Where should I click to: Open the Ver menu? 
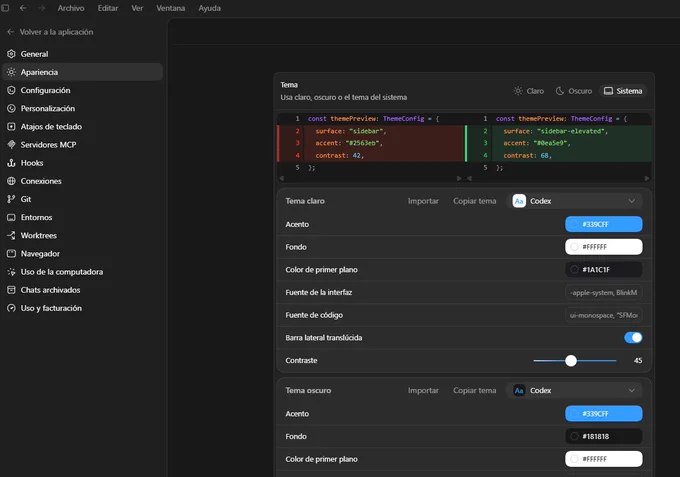137,8
